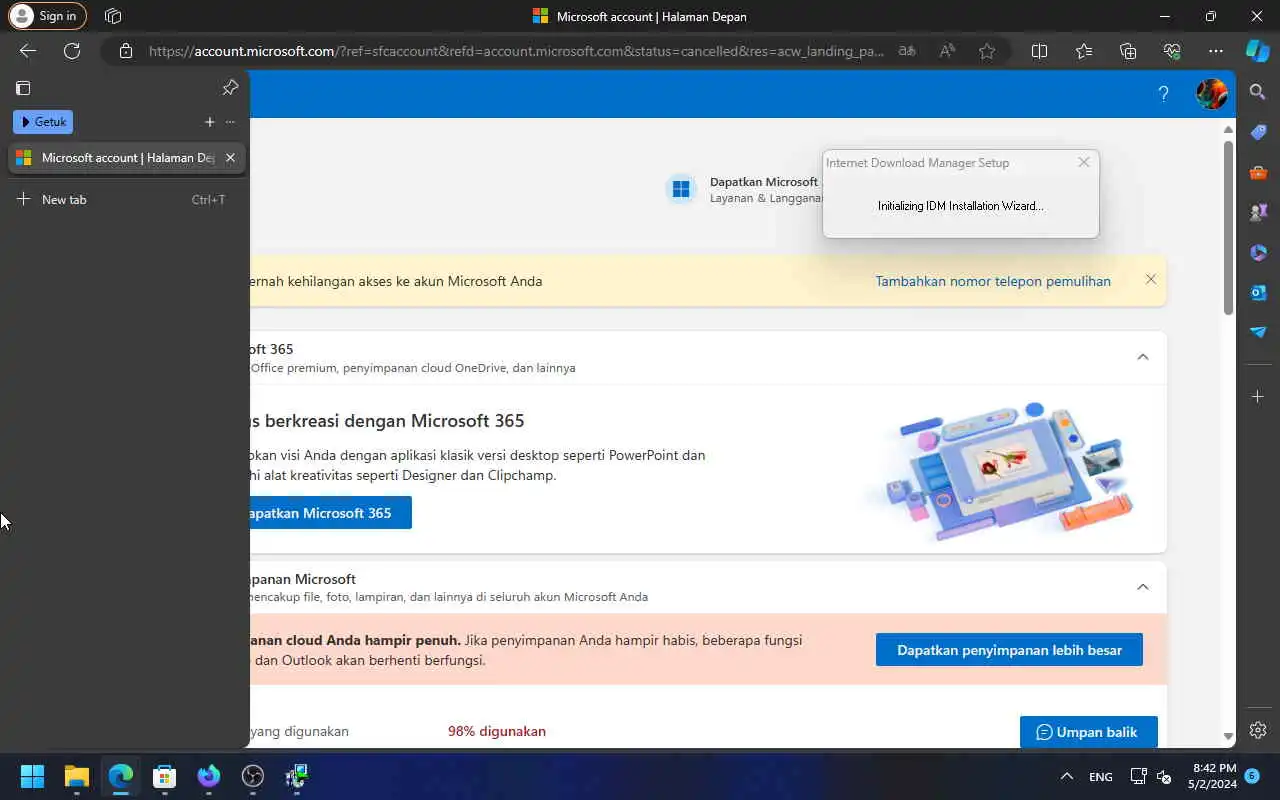
Task: Open sidebar settings gear icon
Action: (x=1258, y=730)
